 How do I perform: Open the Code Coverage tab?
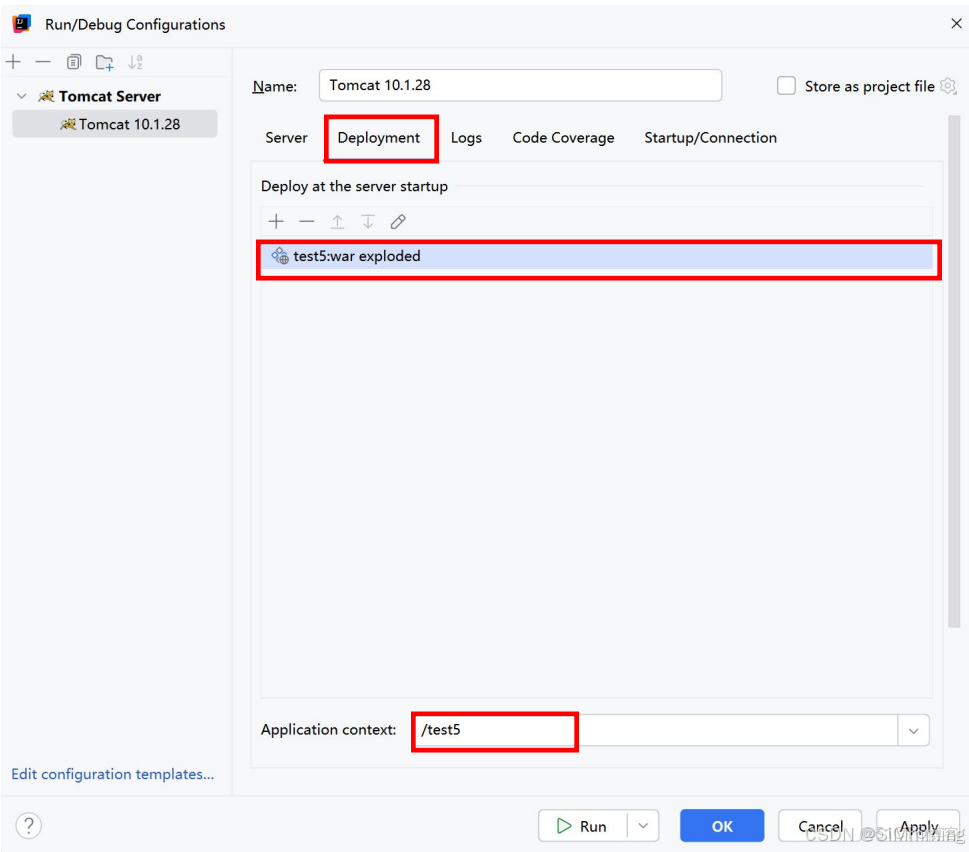[x=562, y=138]
